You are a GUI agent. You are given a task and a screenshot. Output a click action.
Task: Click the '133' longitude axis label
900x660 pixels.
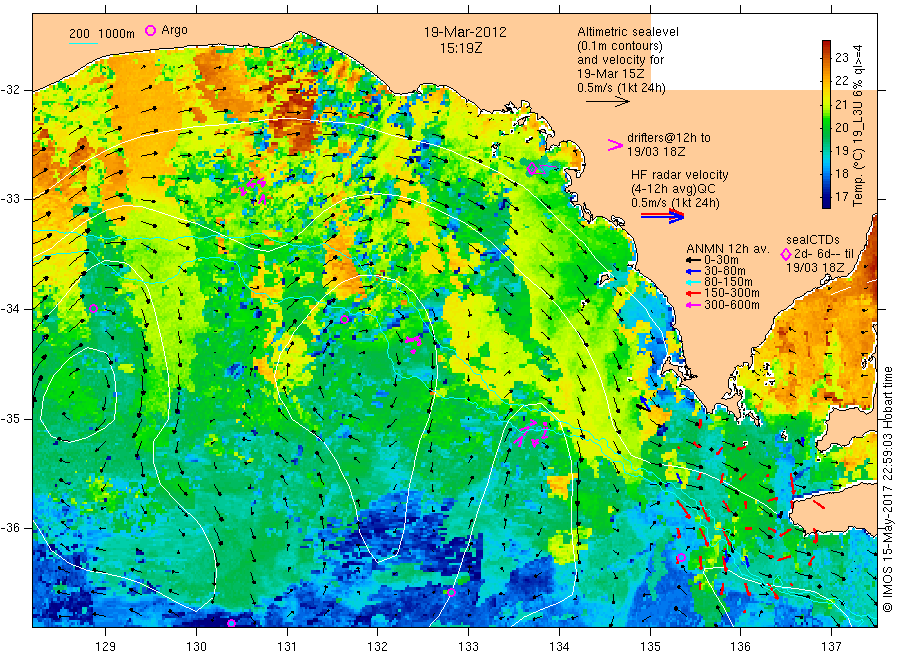tap(468, 647)
